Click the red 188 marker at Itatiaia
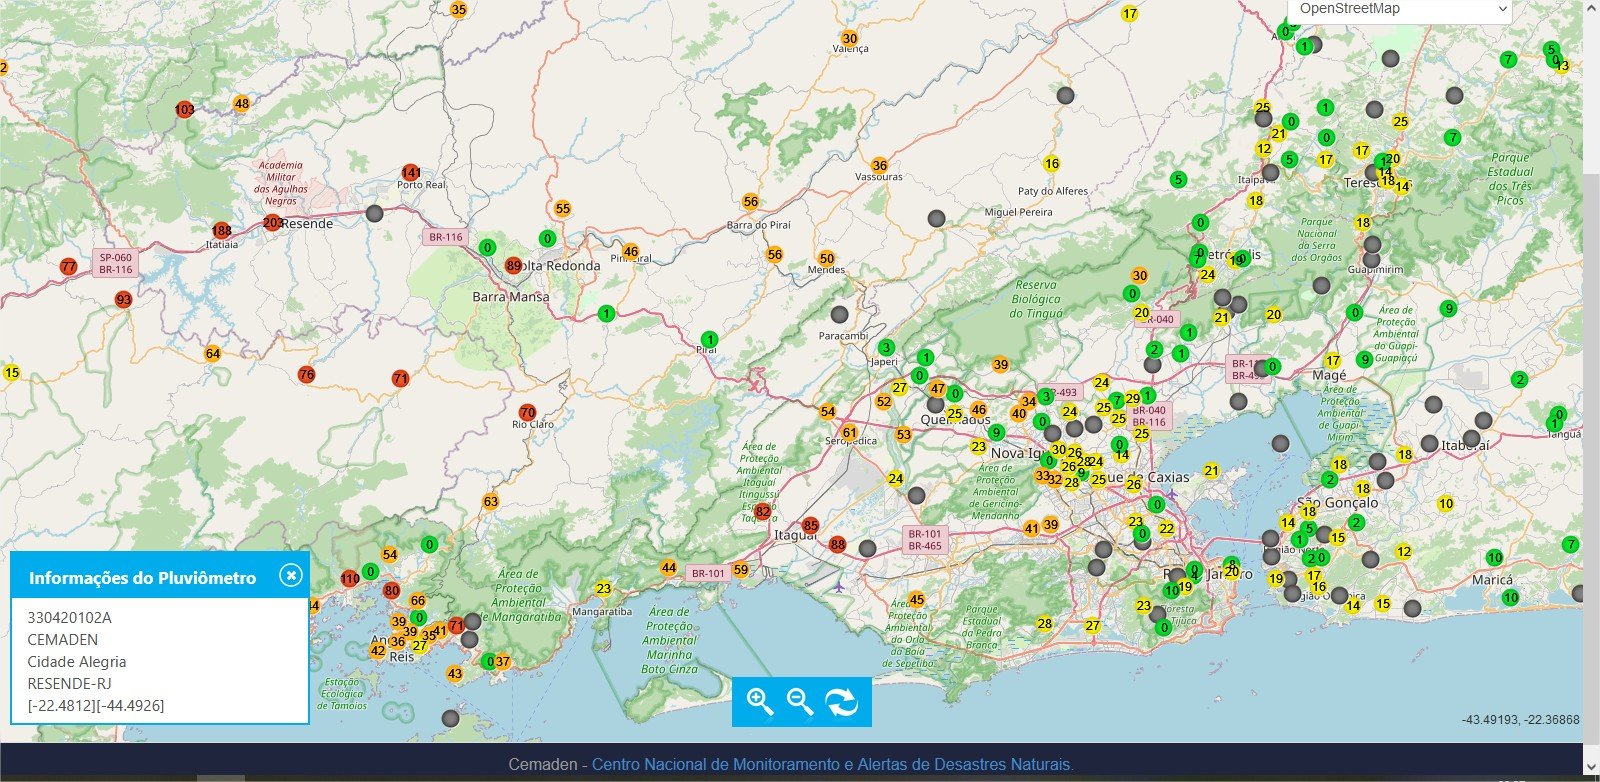1600x782 pixels. [221, 231]
